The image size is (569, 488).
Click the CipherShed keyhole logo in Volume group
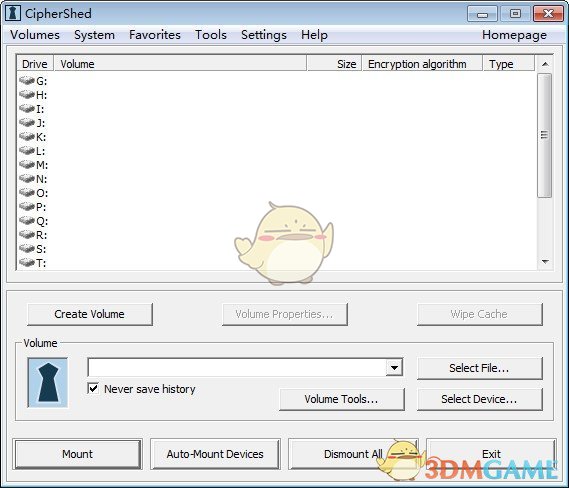[x=48, y=383]
